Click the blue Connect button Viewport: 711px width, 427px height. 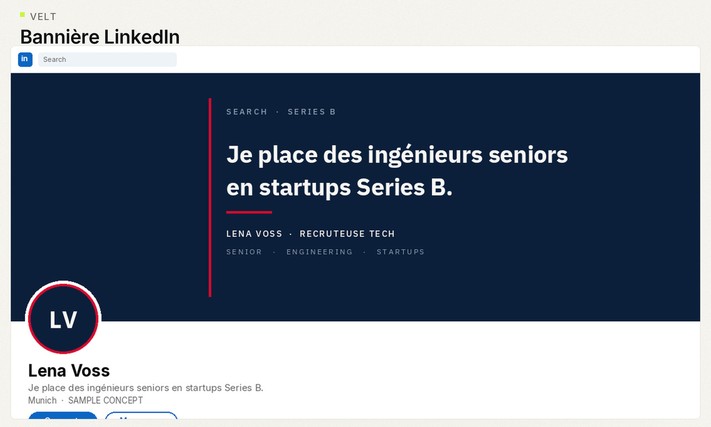click(x=63, y=416)
